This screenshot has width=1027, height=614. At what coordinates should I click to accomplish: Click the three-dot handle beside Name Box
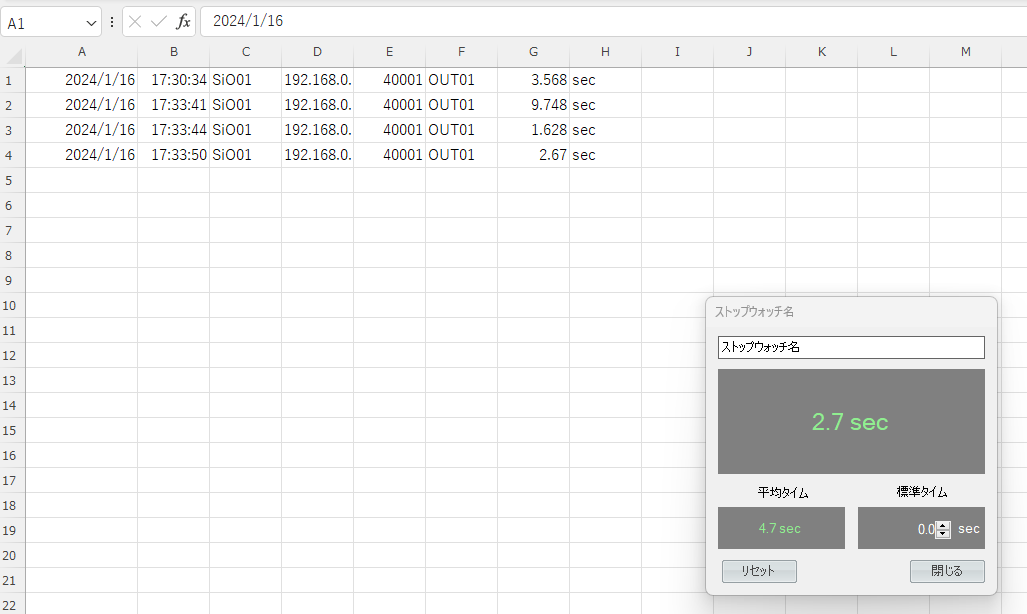112,21
